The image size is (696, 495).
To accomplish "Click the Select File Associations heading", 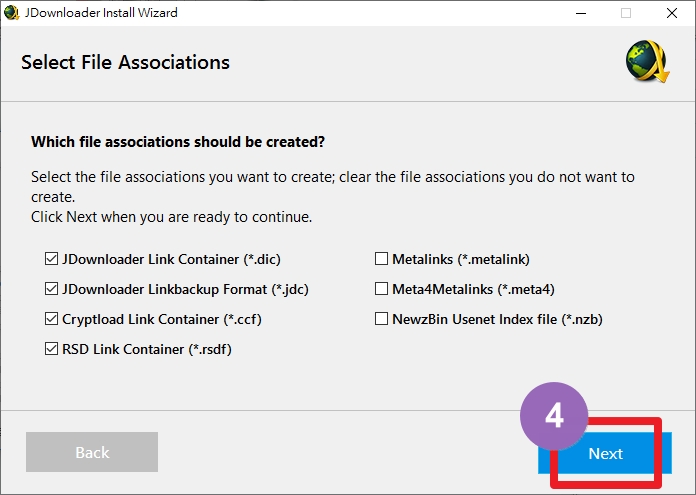I will [125, 62].
